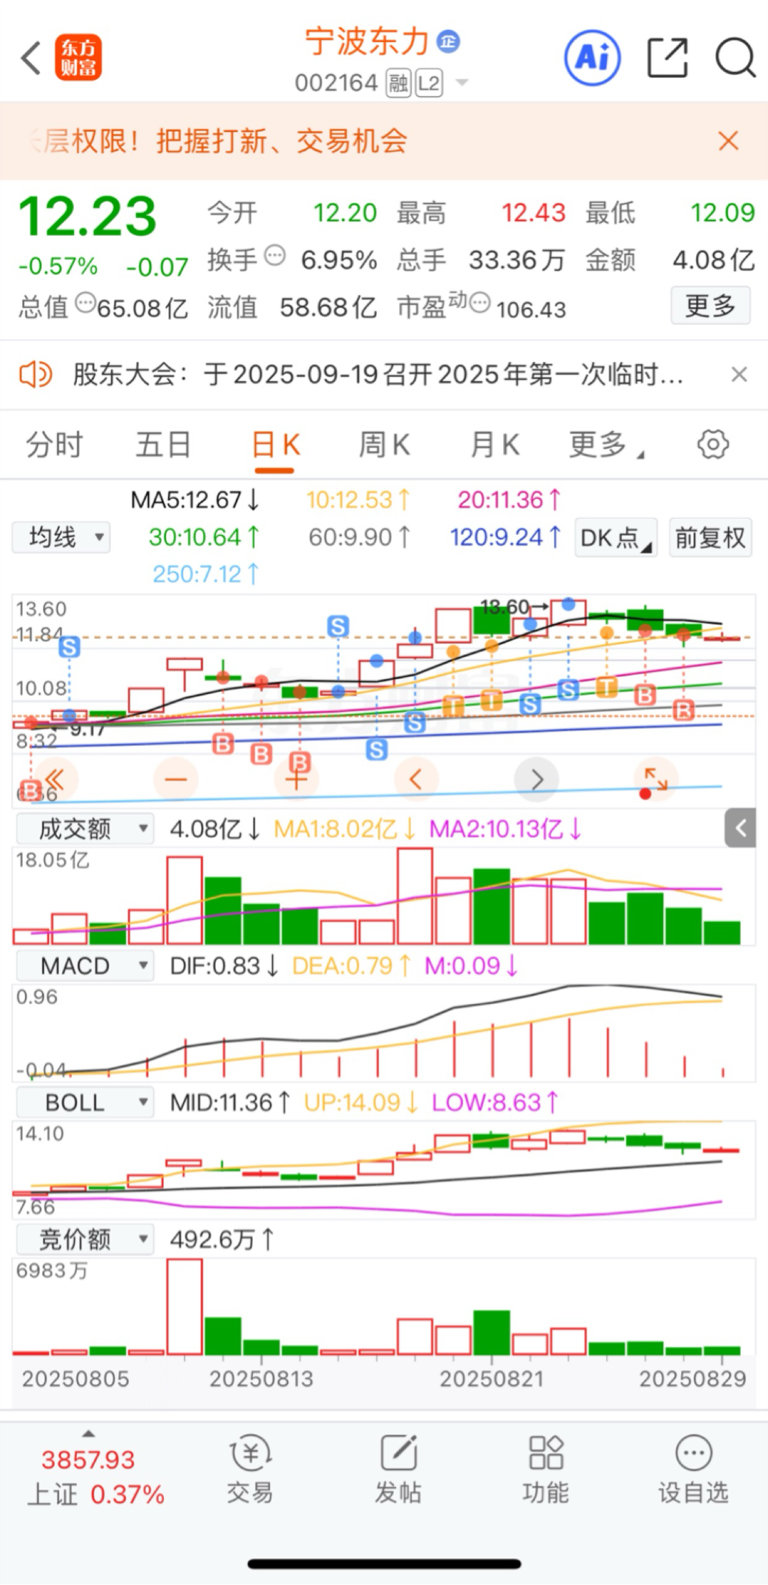Tap the back arrow at top left
The width and height of the screenshot is (768, 1585).
point(31,58)
